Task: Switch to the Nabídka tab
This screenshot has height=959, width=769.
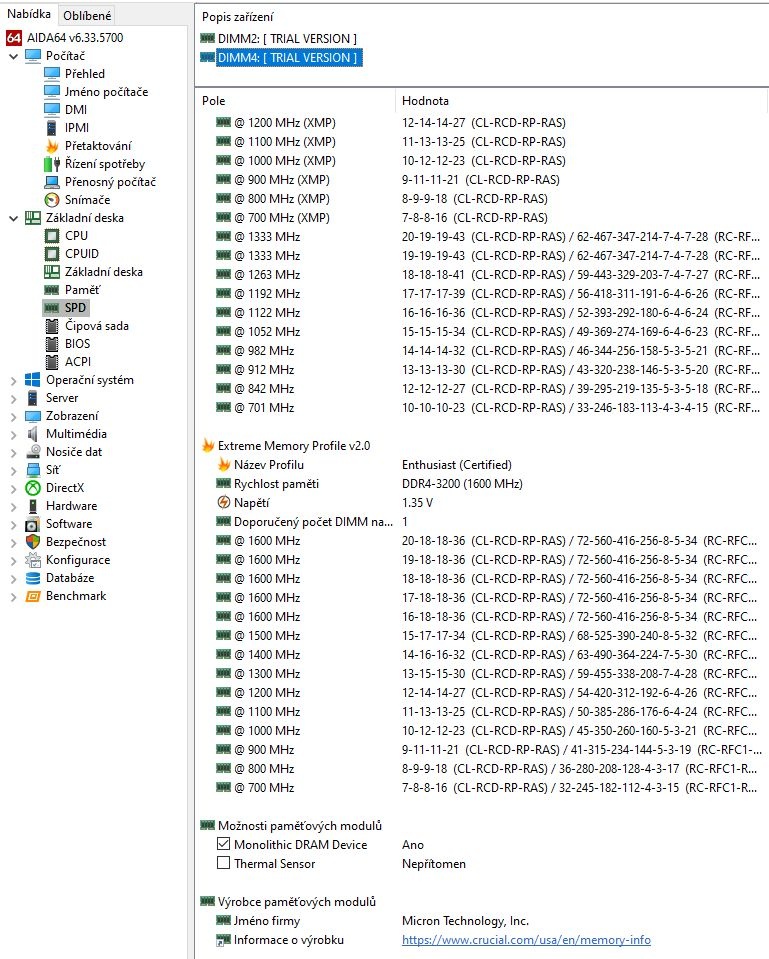Action: [28, 14]
